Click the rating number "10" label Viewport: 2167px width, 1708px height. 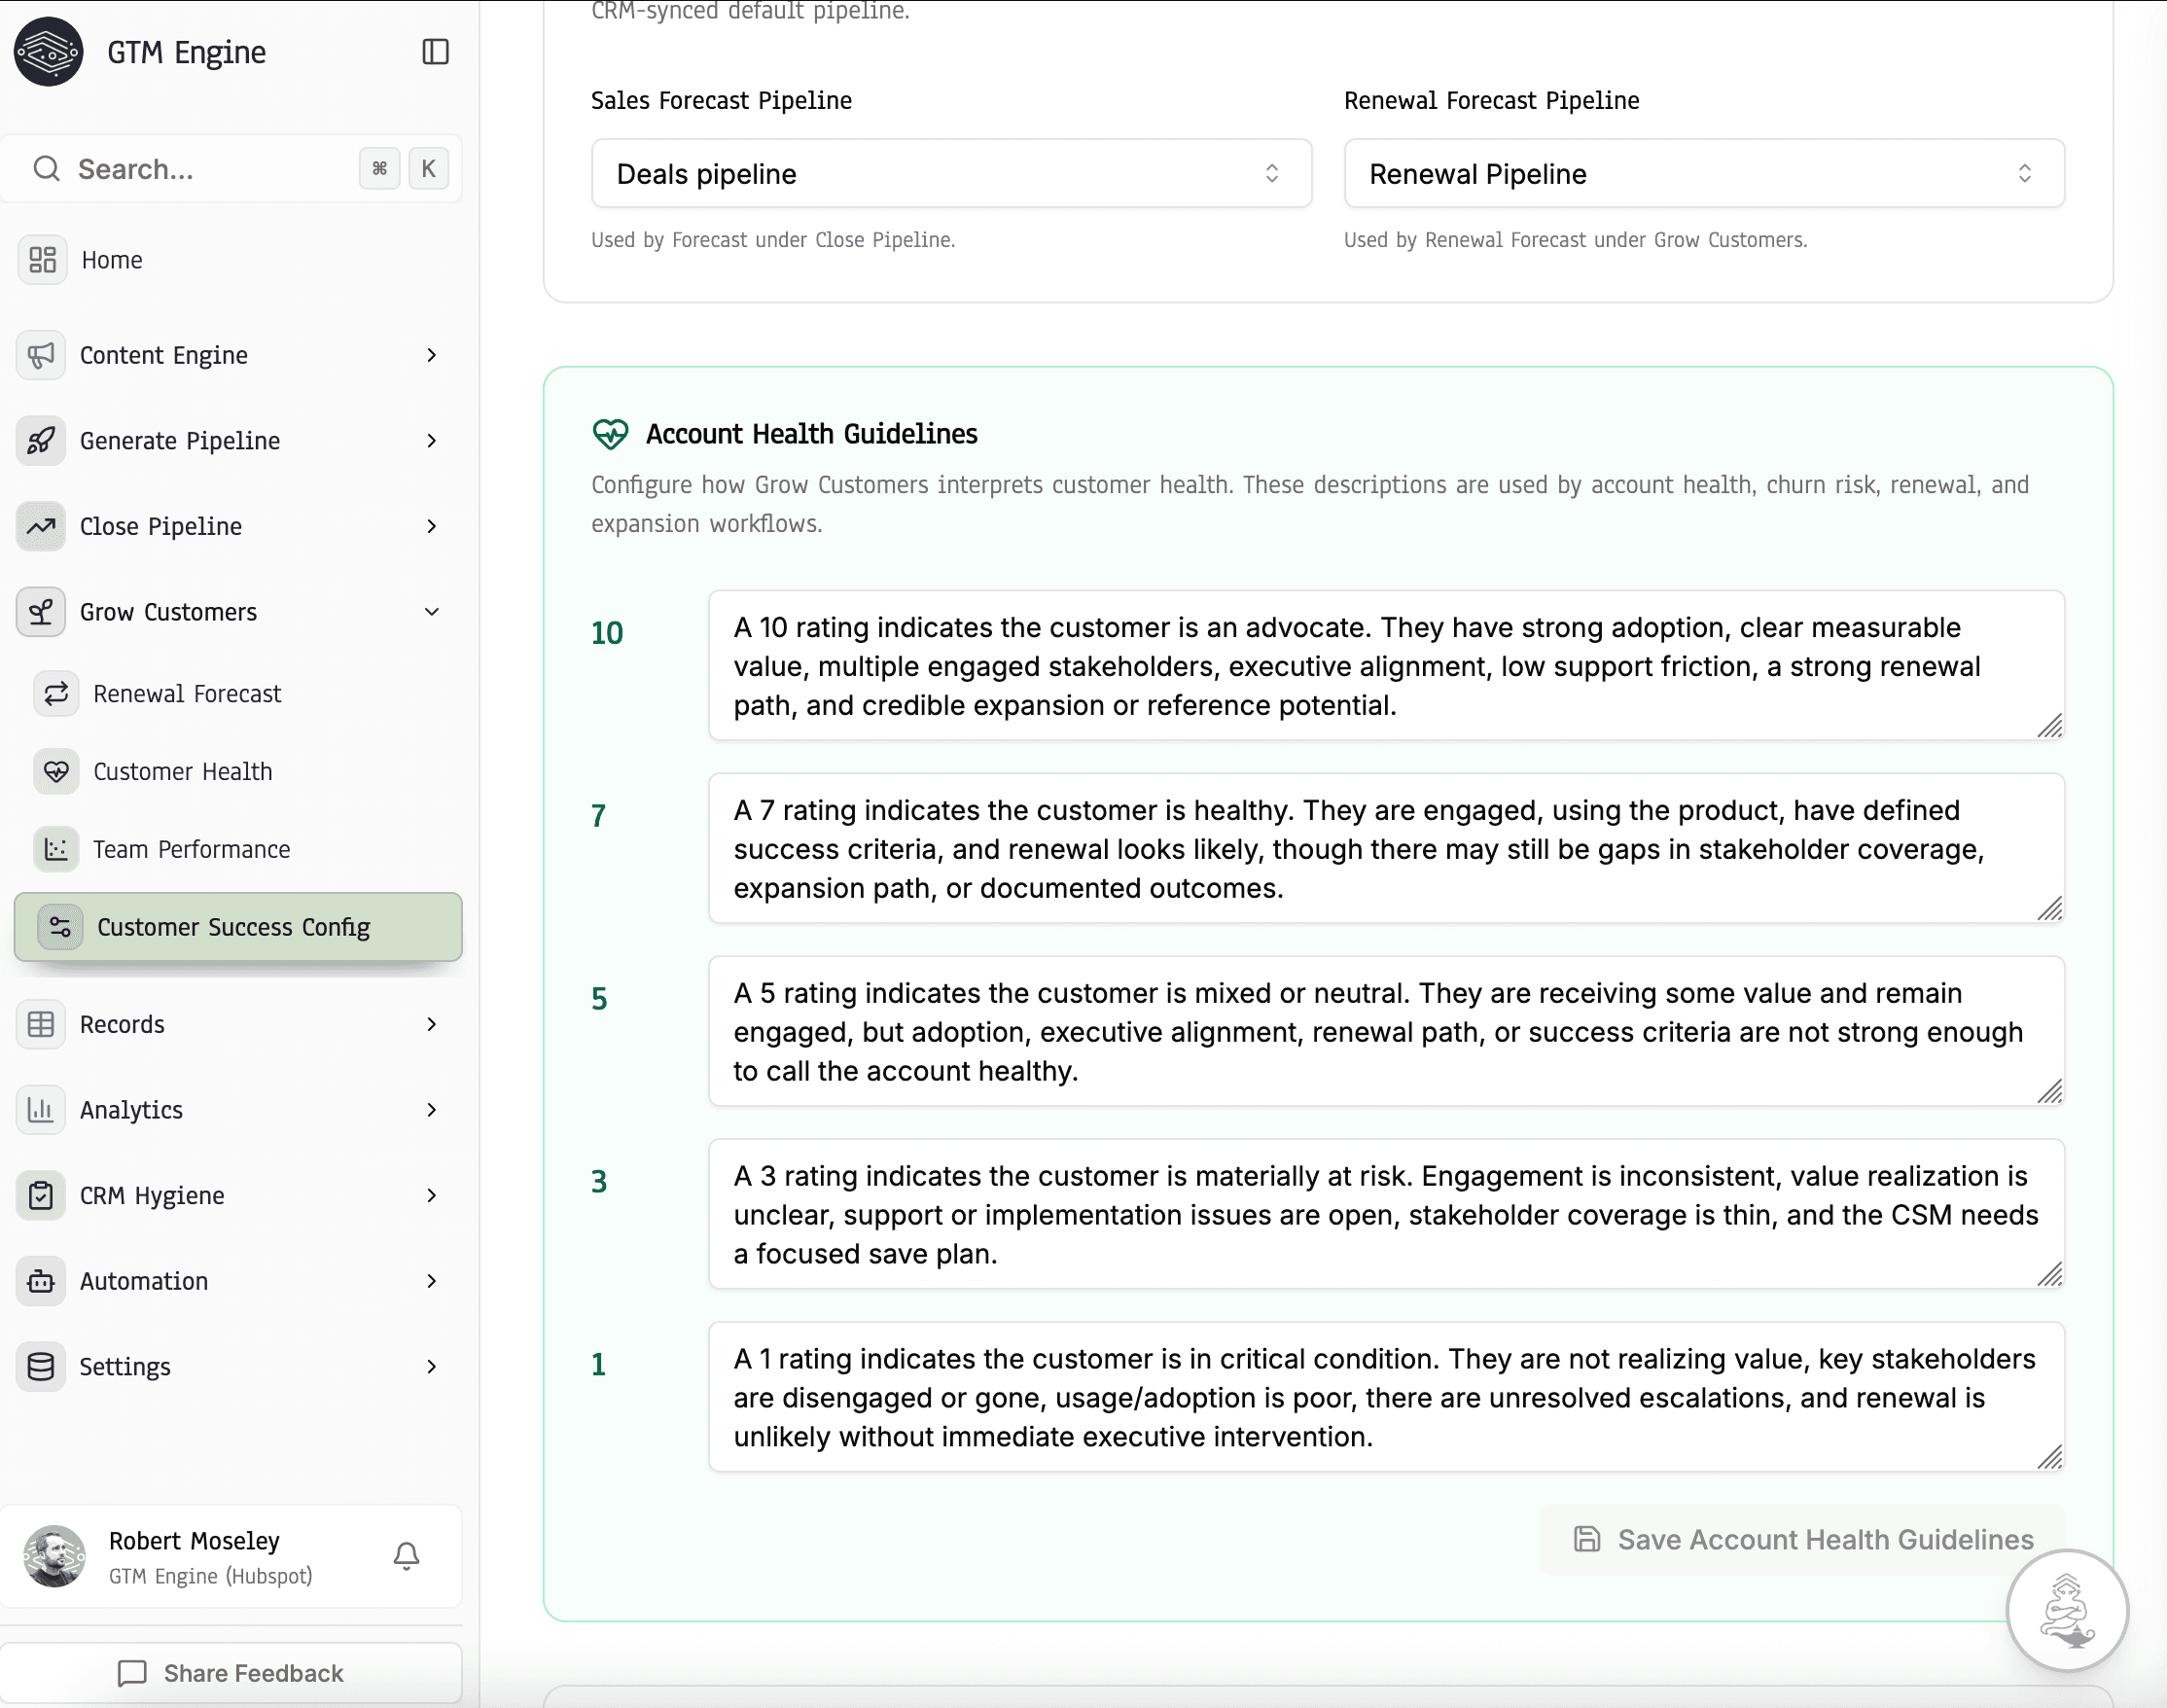click(x=607, y=633)
